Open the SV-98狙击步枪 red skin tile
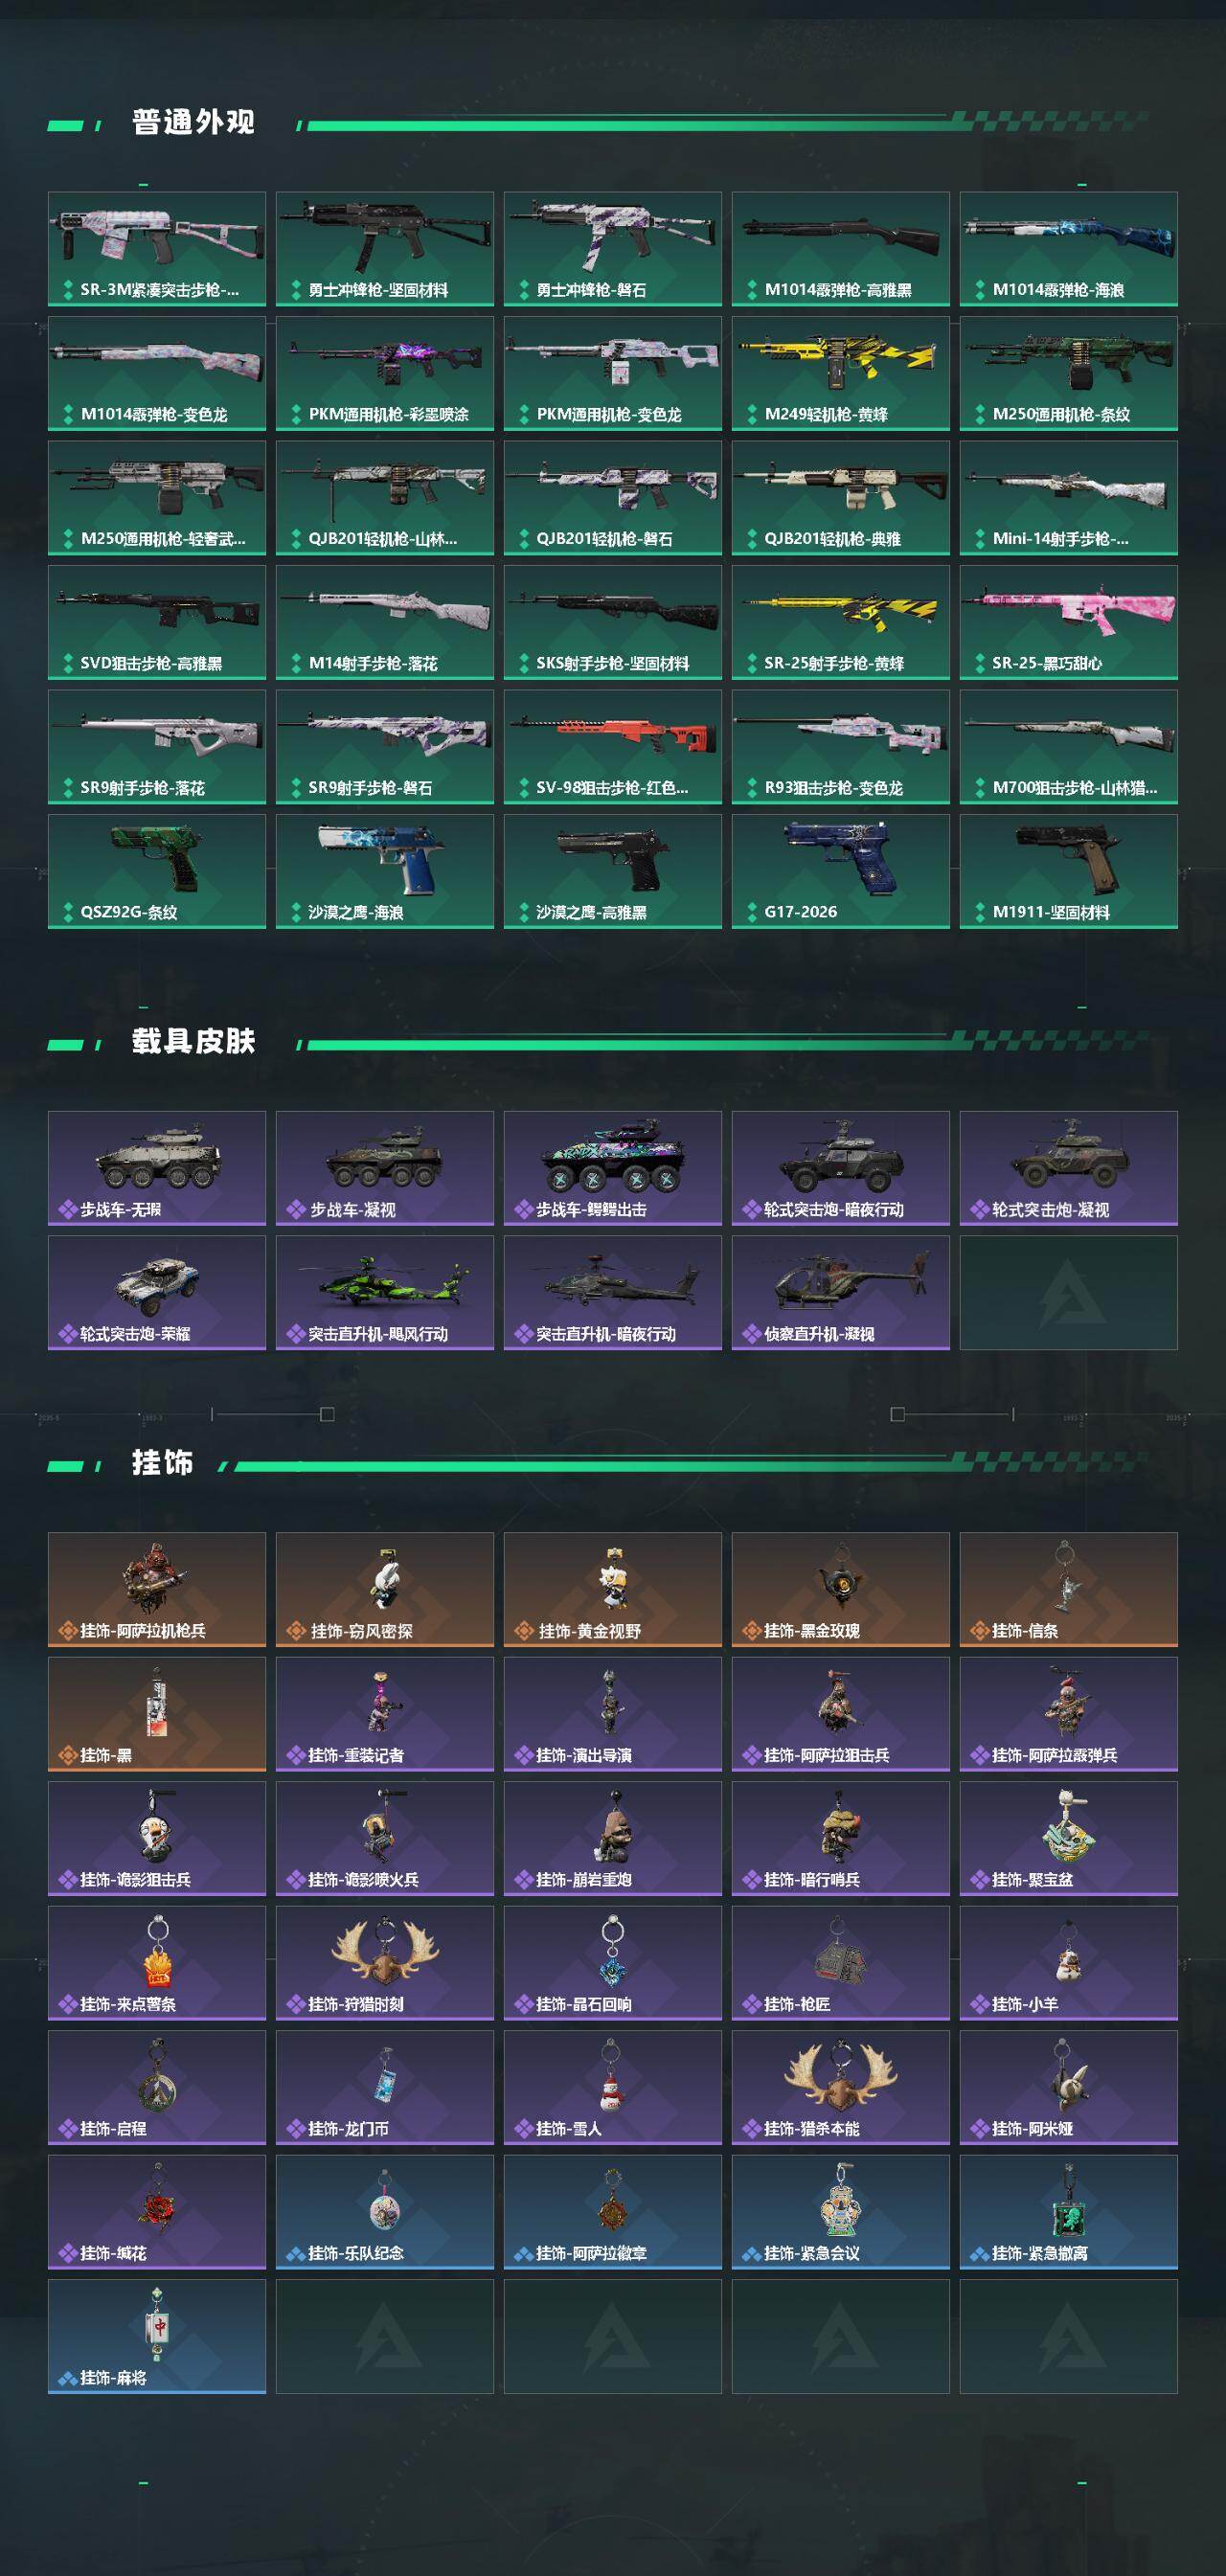 click(612, 747)
